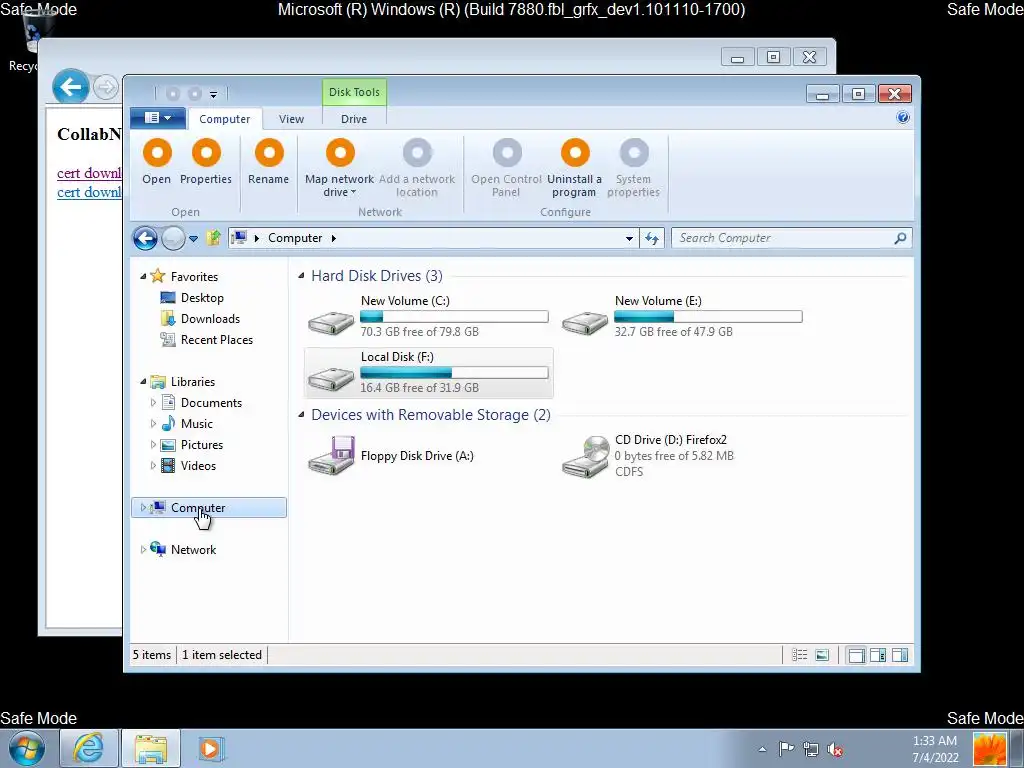The height and width of the screenshot is (768, 1024).
Task: Show hidden tray icons arrow
Action: (762, 749)
